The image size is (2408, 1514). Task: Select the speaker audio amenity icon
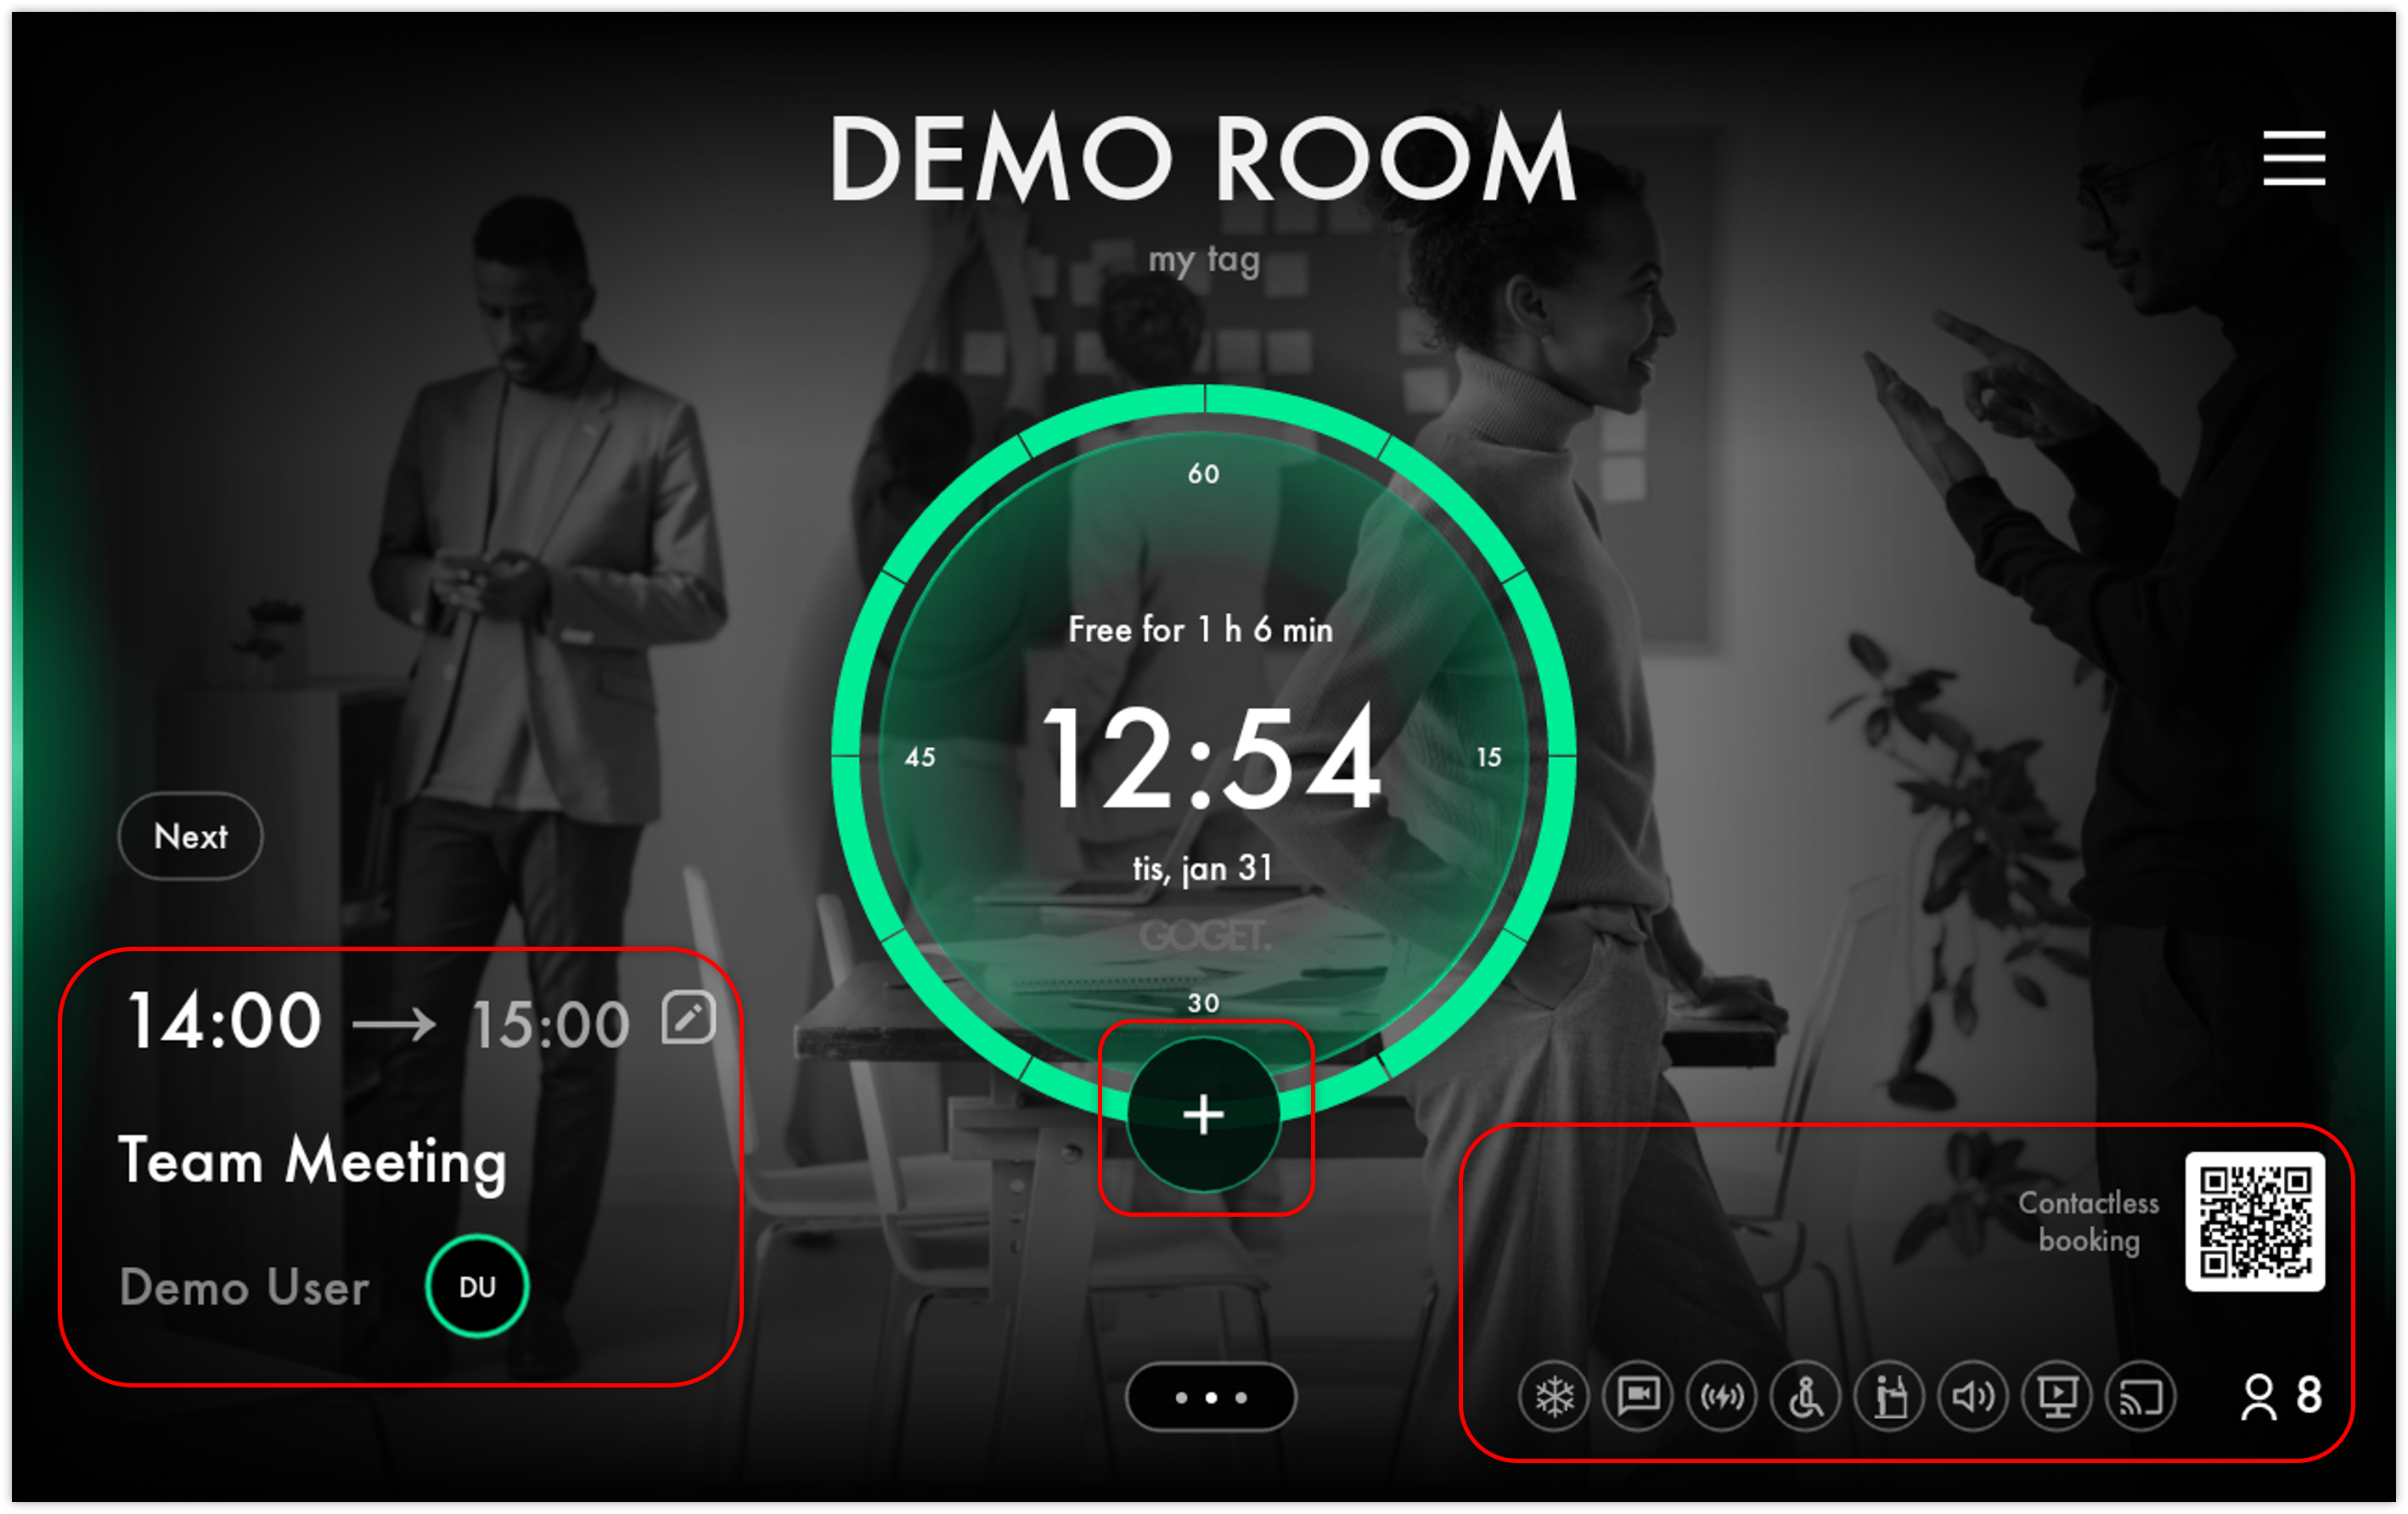coord(1974,1396)
